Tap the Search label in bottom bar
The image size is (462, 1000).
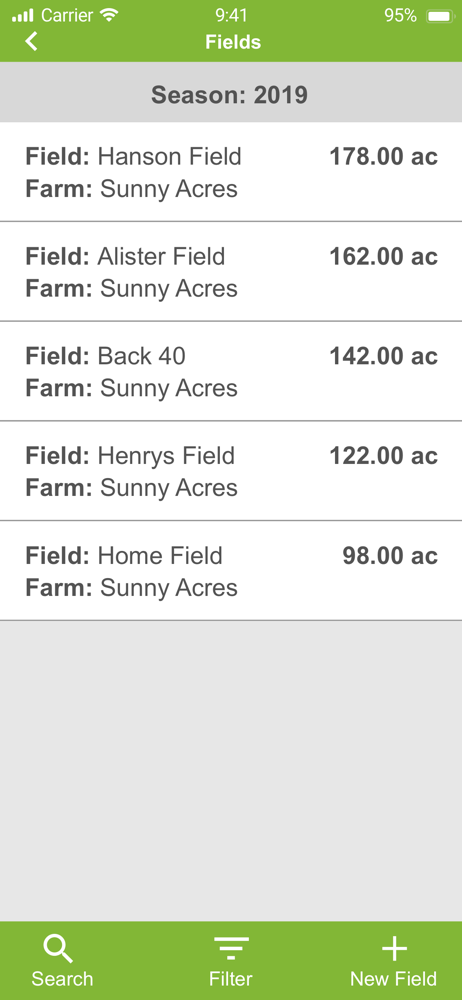[x=63, y=979]
